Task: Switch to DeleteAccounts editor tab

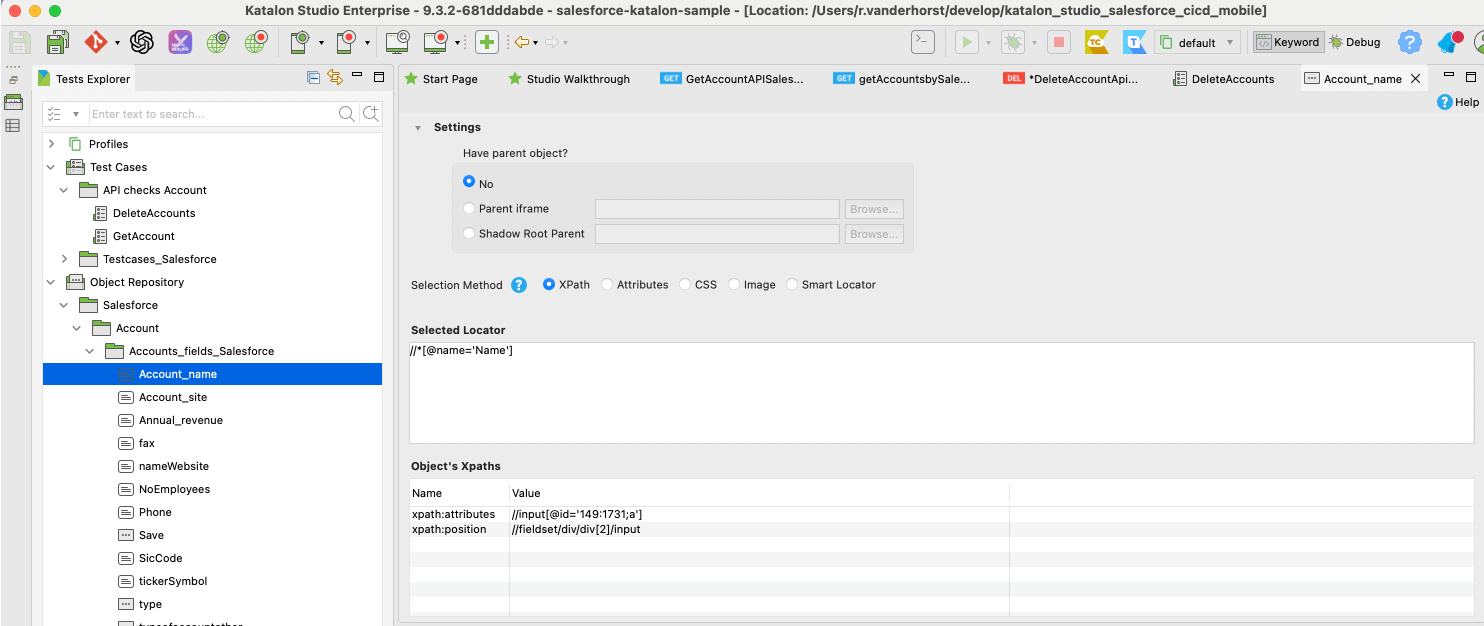Action: point(1224,78)
